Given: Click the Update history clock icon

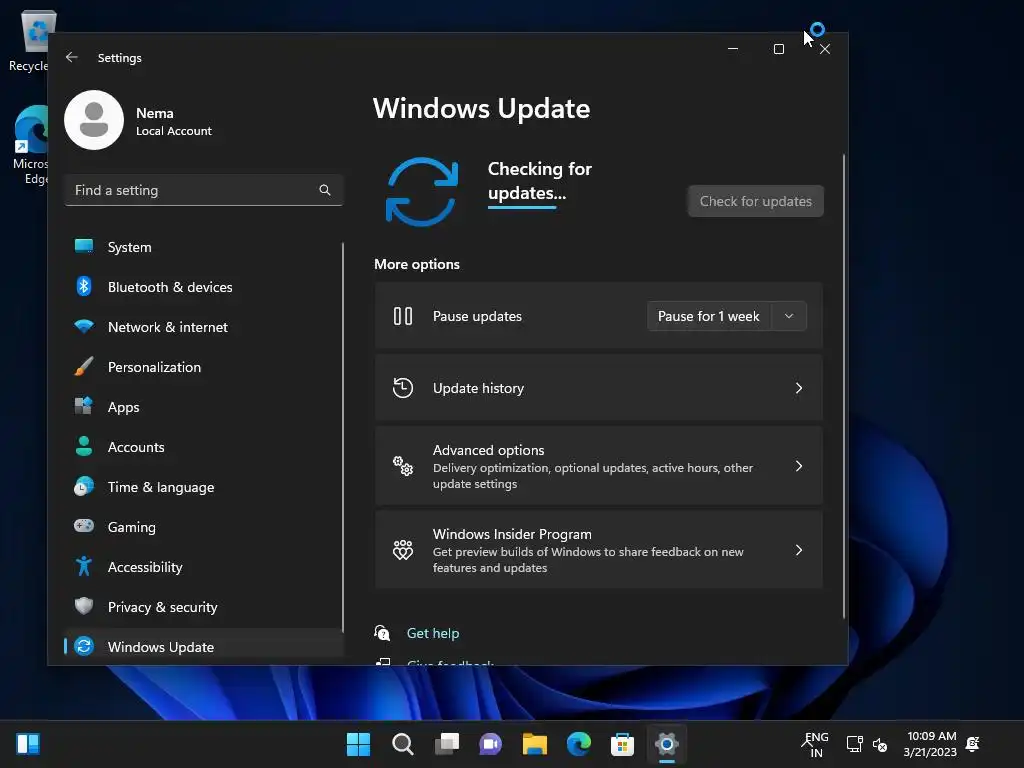Looking at the screenshot, I should pos(403,388).
